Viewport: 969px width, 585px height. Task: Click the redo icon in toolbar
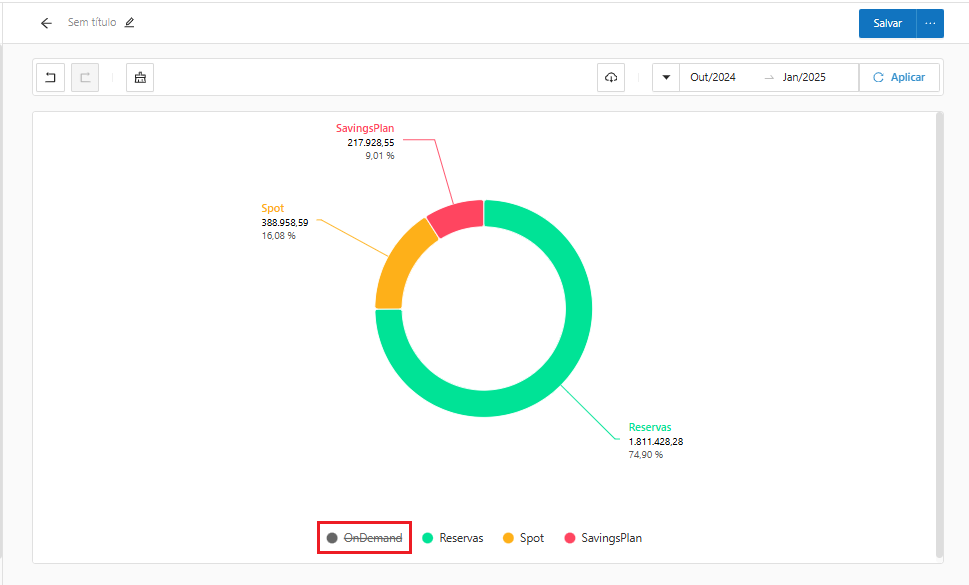pyautogui.click(x=85, y=78)
